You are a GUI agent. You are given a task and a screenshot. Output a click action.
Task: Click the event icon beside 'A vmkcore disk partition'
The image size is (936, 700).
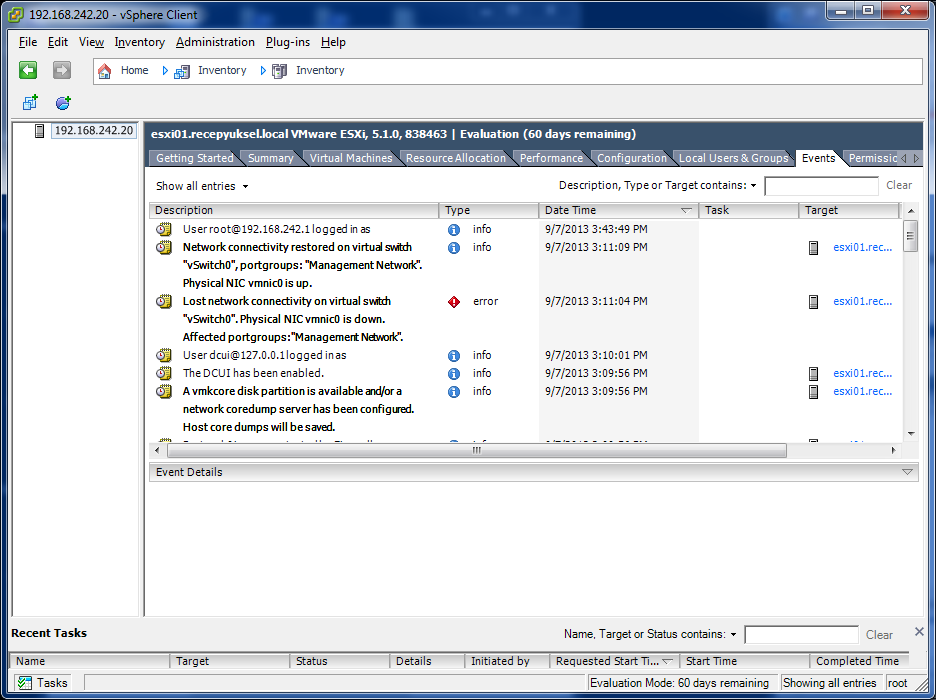point(164,391)
